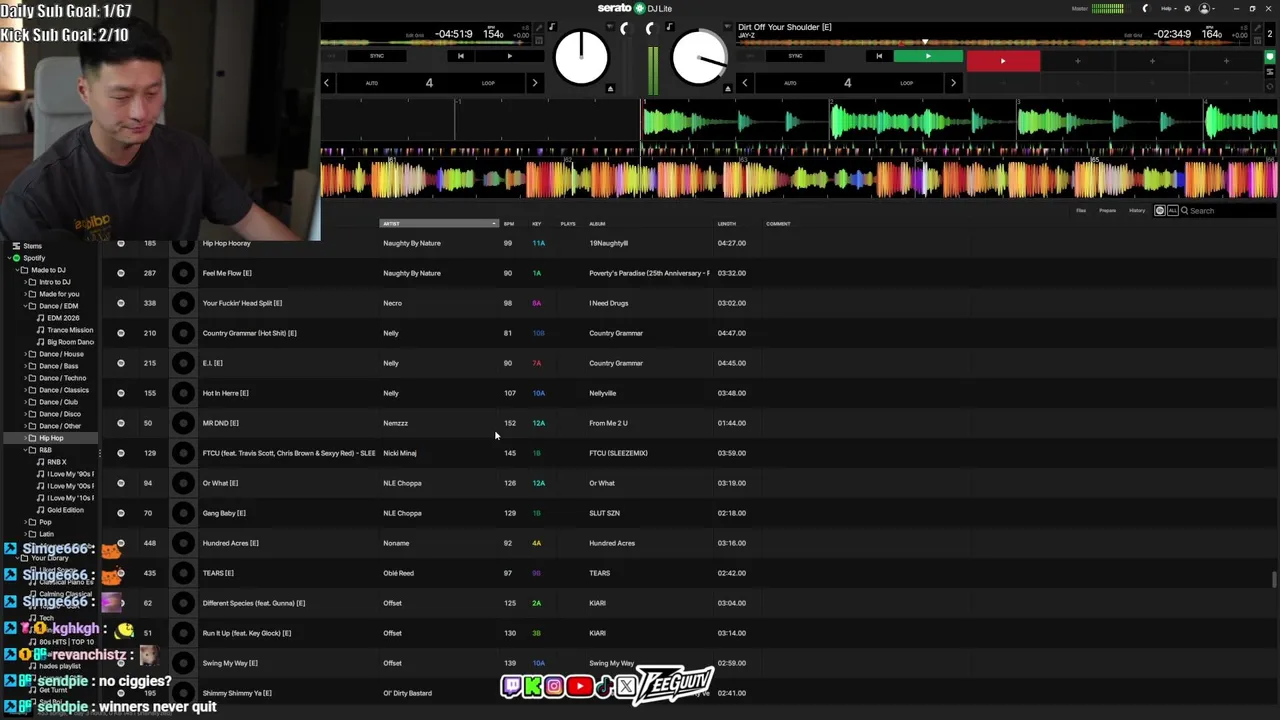Screen dimensions: 1280x720
Task: Sort by the KEY column header
Action: [537, 224]
